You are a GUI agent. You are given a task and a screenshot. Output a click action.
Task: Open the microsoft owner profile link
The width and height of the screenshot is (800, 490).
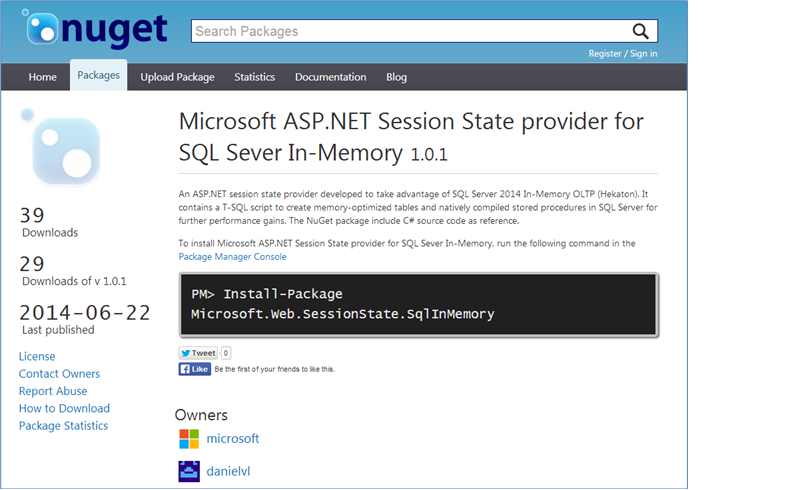coord(233,438)
